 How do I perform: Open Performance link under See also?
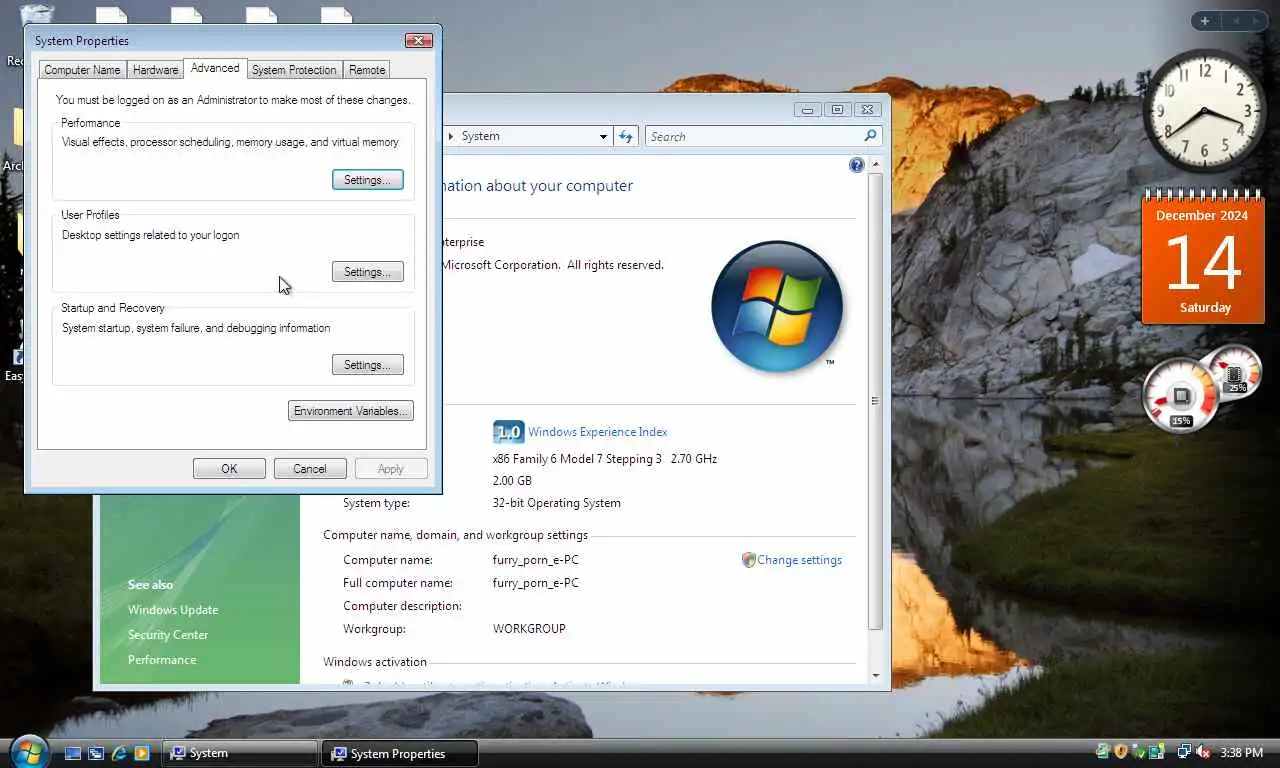click(162, 660)
